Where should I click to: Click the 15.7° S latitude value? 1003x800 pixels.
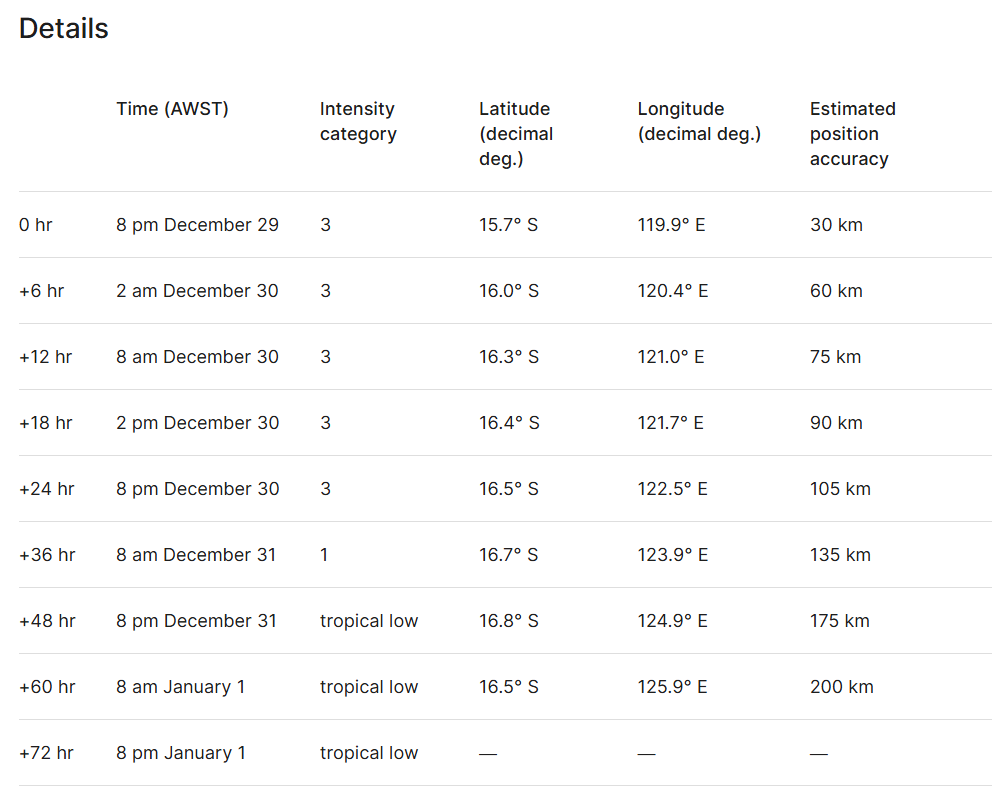508,225
